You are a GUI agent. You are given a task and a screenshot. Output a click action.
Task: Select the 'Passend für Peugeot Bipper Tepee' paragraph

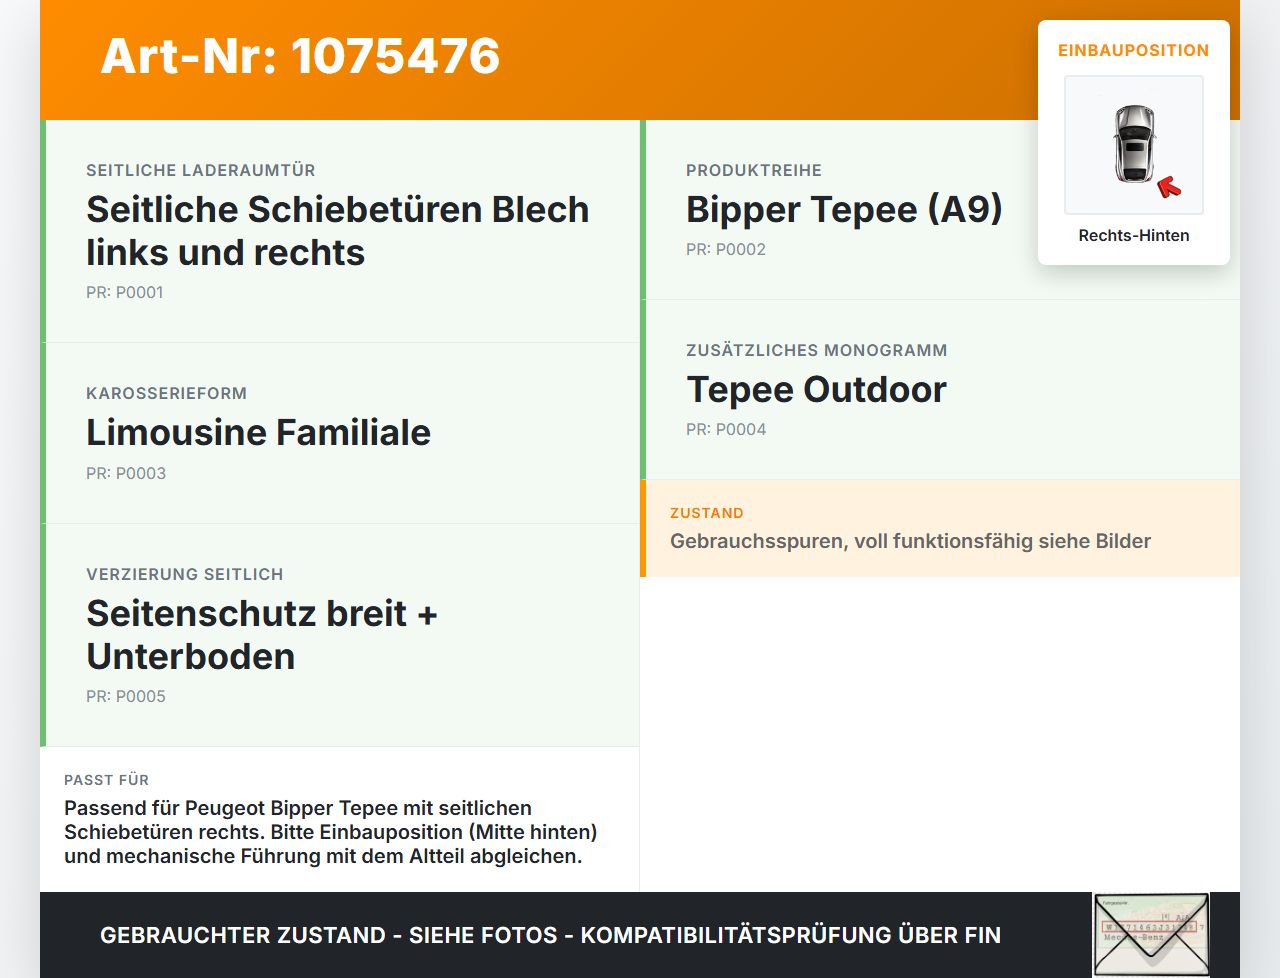pos(331,832)
